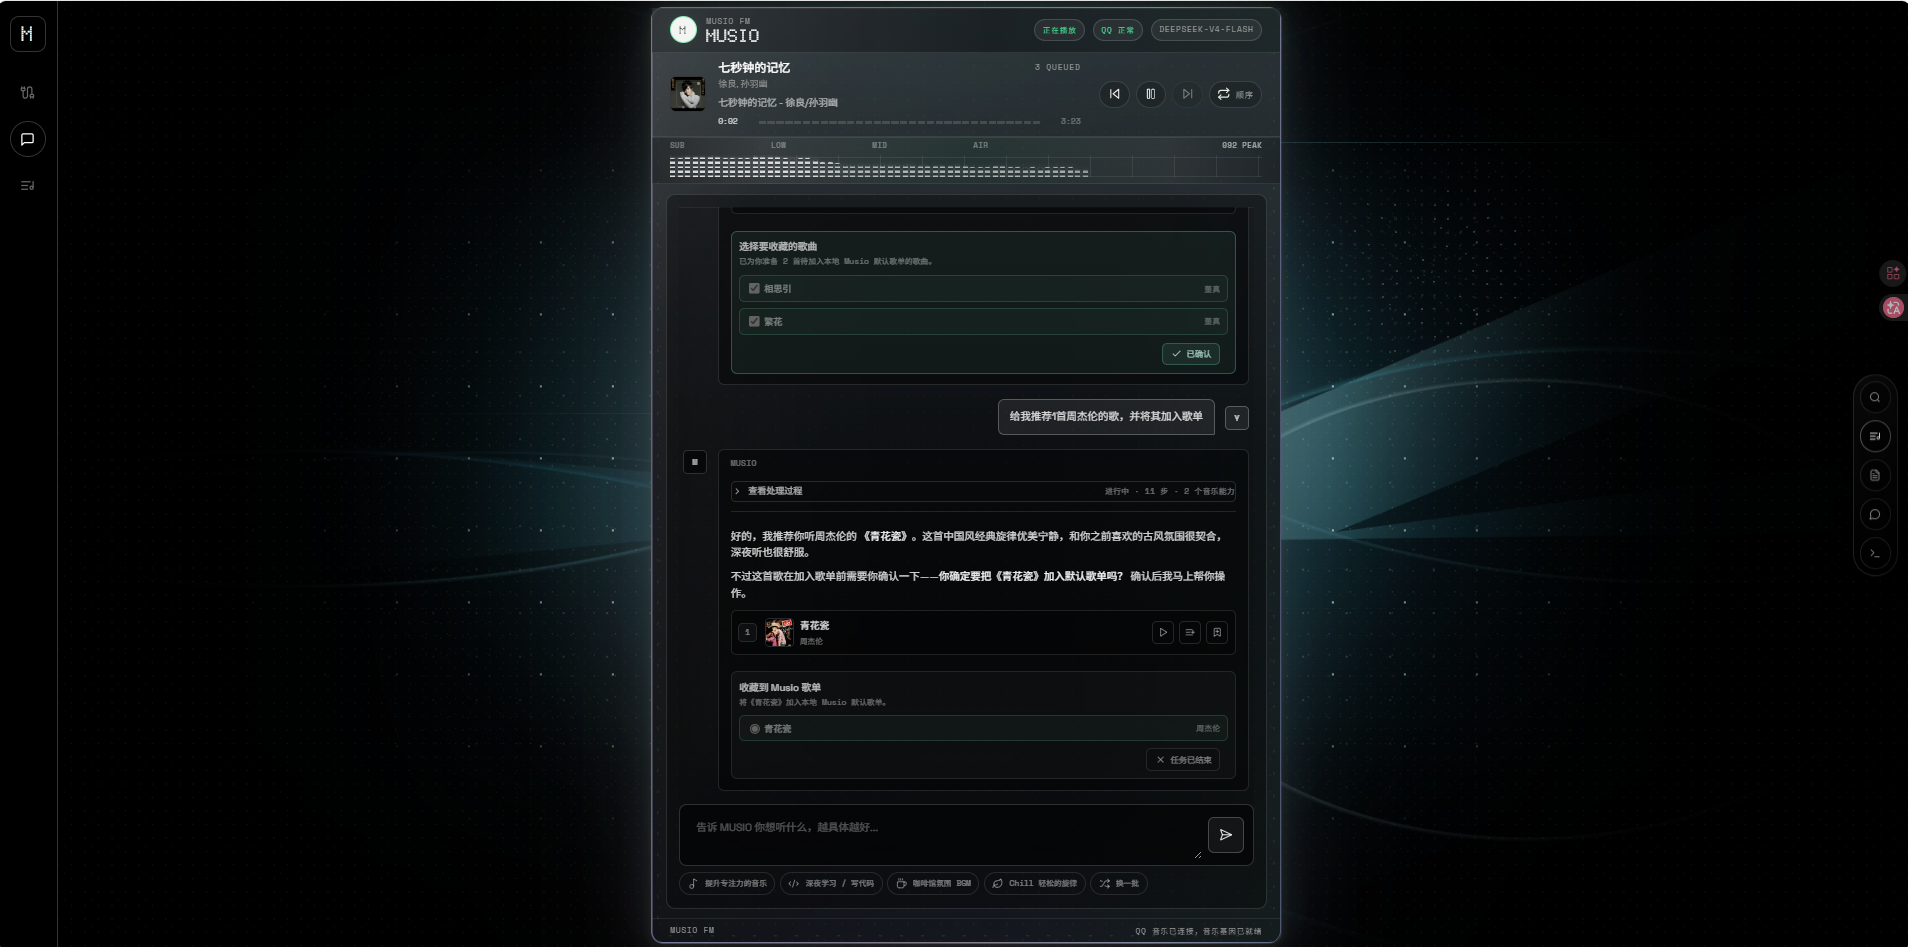Open the DEEPSEEK-V4-FLASH model selector
This screenshot has width=1908, height=947.
(1206, 30)
